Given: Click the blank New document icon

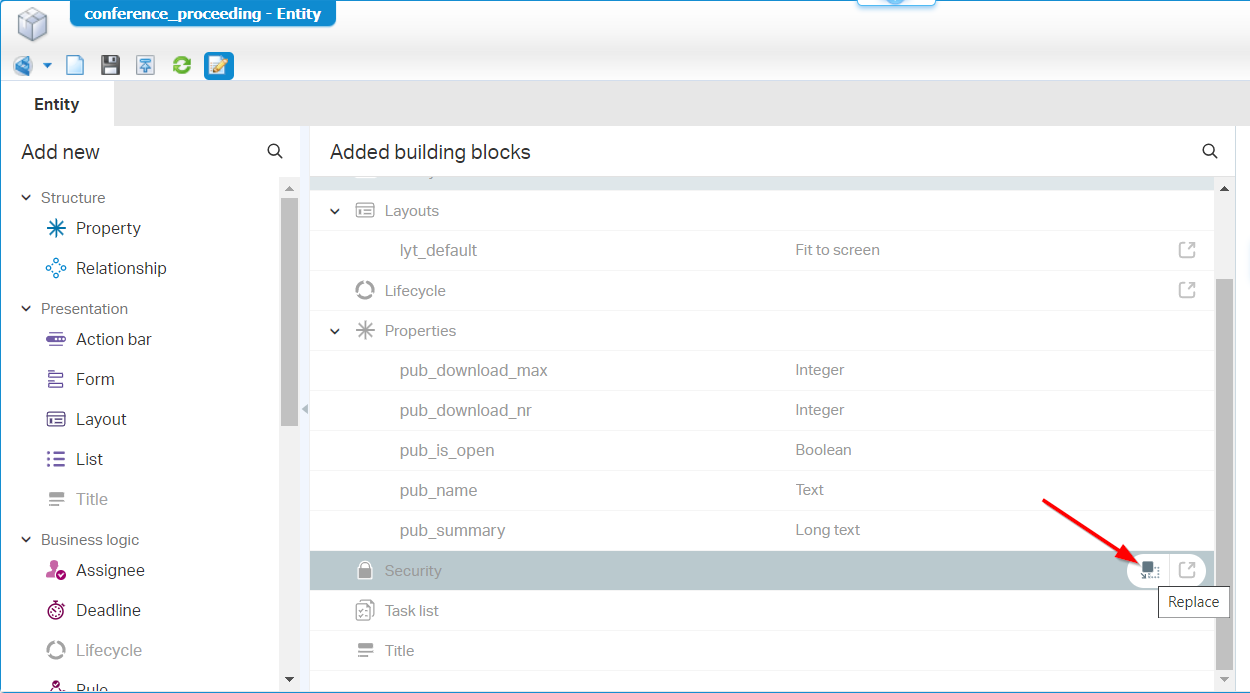Looking at the screenshot, I should point(75,66).
